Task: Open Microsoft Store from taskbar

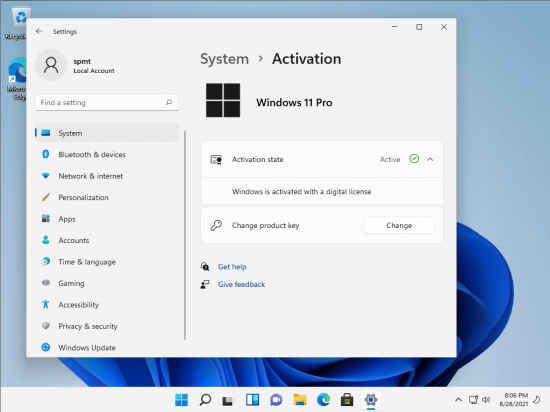Action: [347, 400]
